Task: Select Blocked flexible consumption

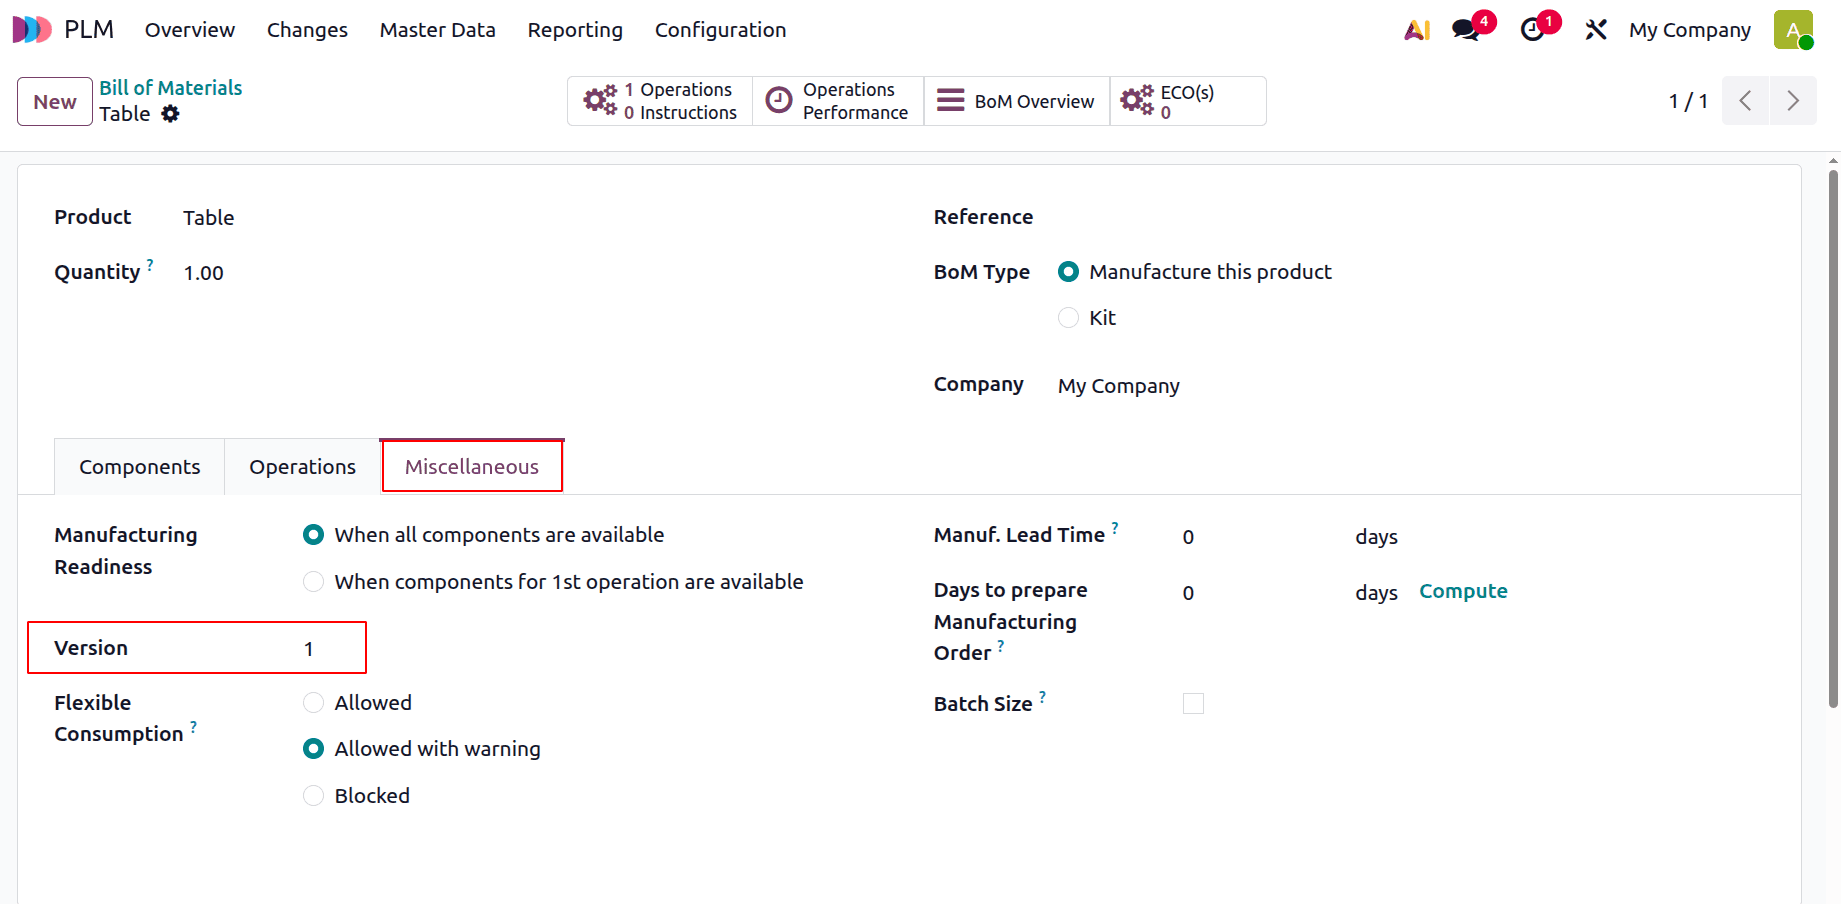Action: tap(313, 796)
